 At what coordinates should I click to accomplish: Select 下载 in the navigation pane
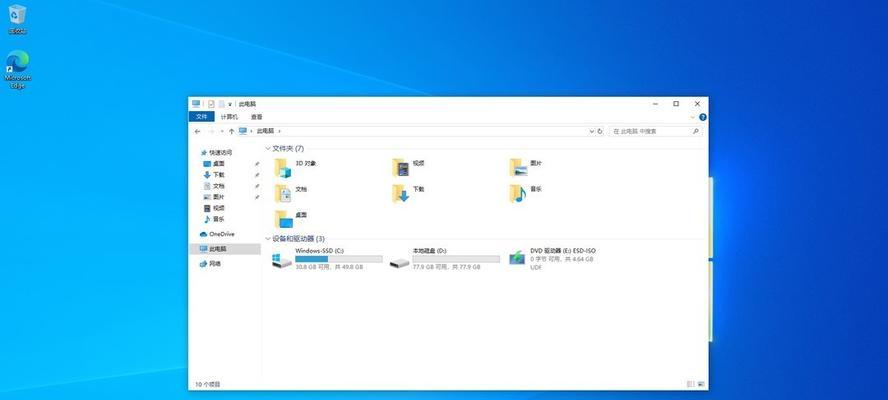click(214, 175)
